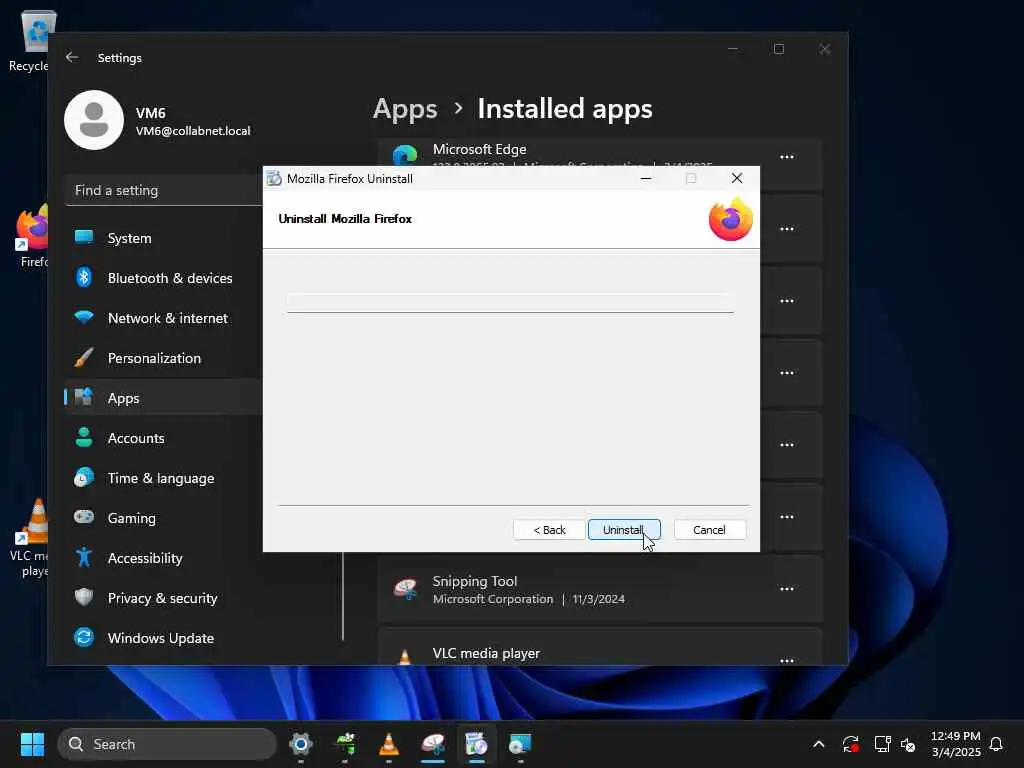The height and width of the screenshot is (768, 1024).
Task: Open more options for Snipping Tool
Action: pyautogui.click(x=787, y=588)
